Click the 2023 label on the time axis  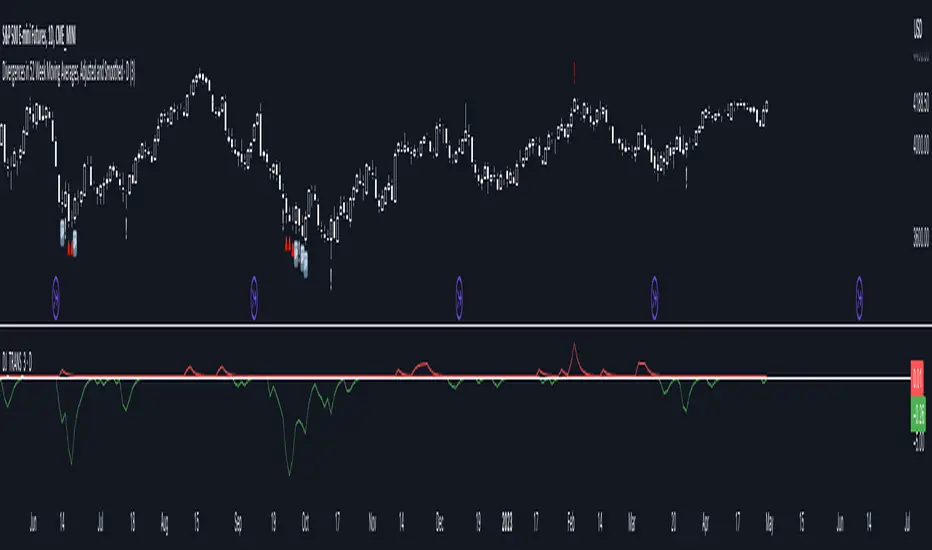(x=507, y=522)
